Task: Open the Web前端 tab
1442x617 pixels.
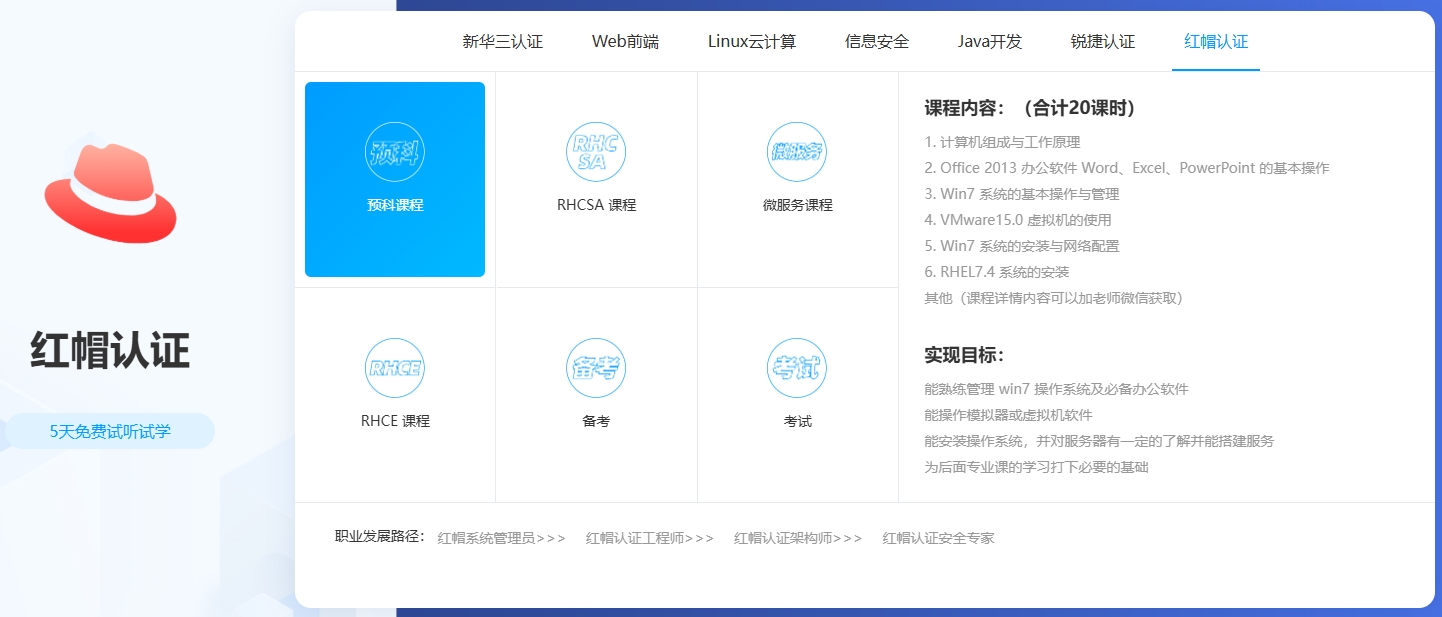Action: (625, 42)
